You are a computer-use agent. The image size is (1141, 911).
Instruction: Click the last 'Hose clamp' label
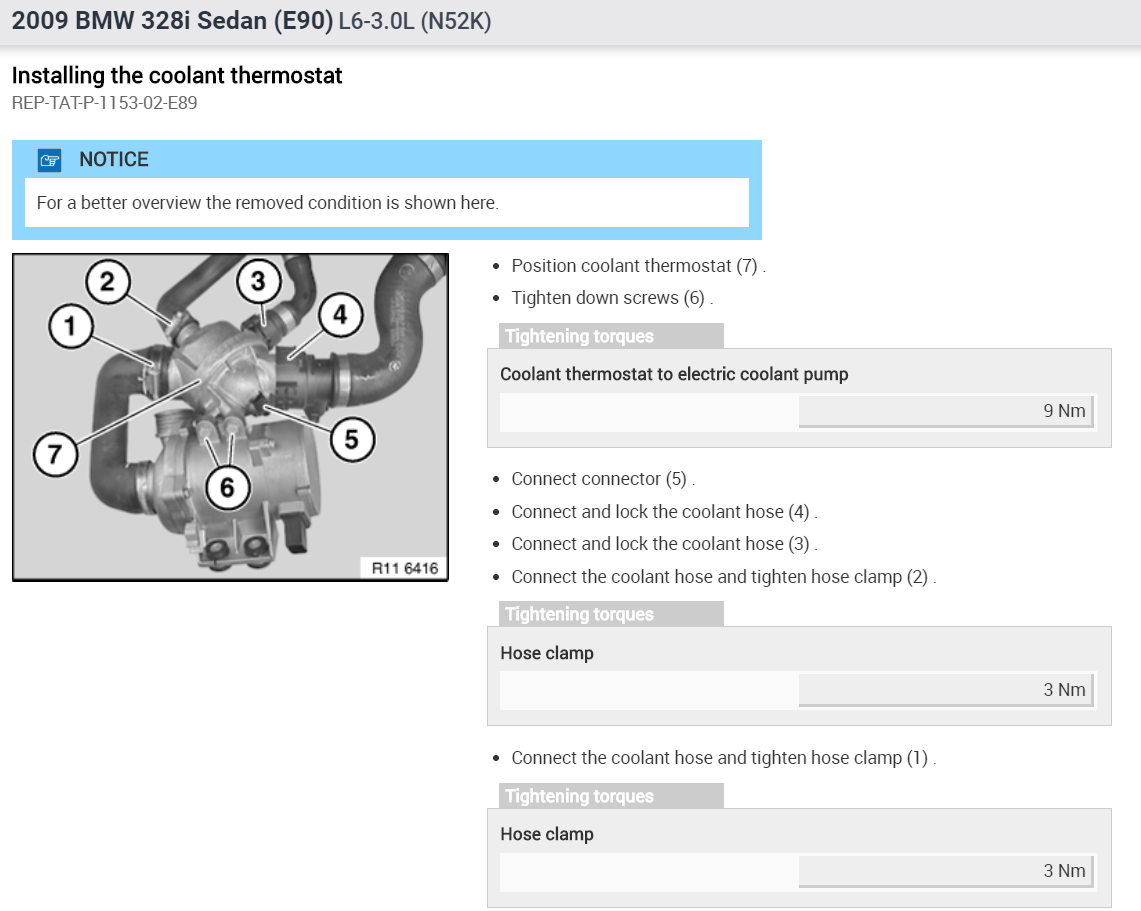[546, 834]
